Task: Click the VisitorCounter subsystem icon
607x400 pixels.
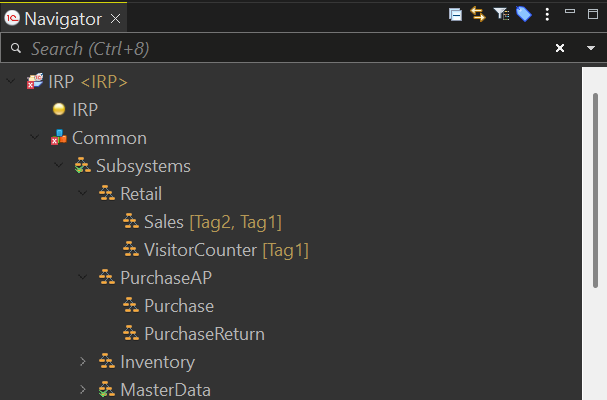Action: click(131, 249)
